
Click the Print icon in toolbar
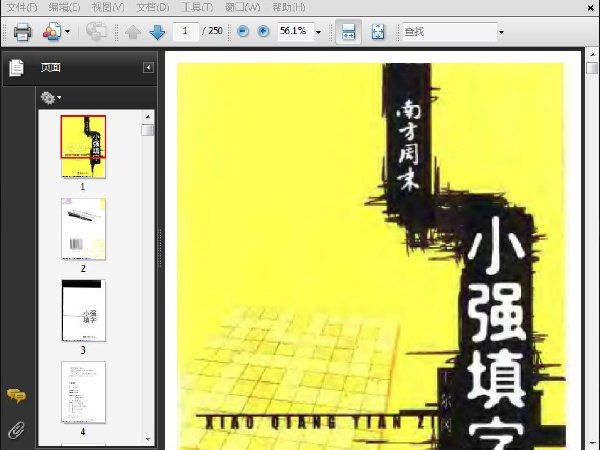(22, 32)
